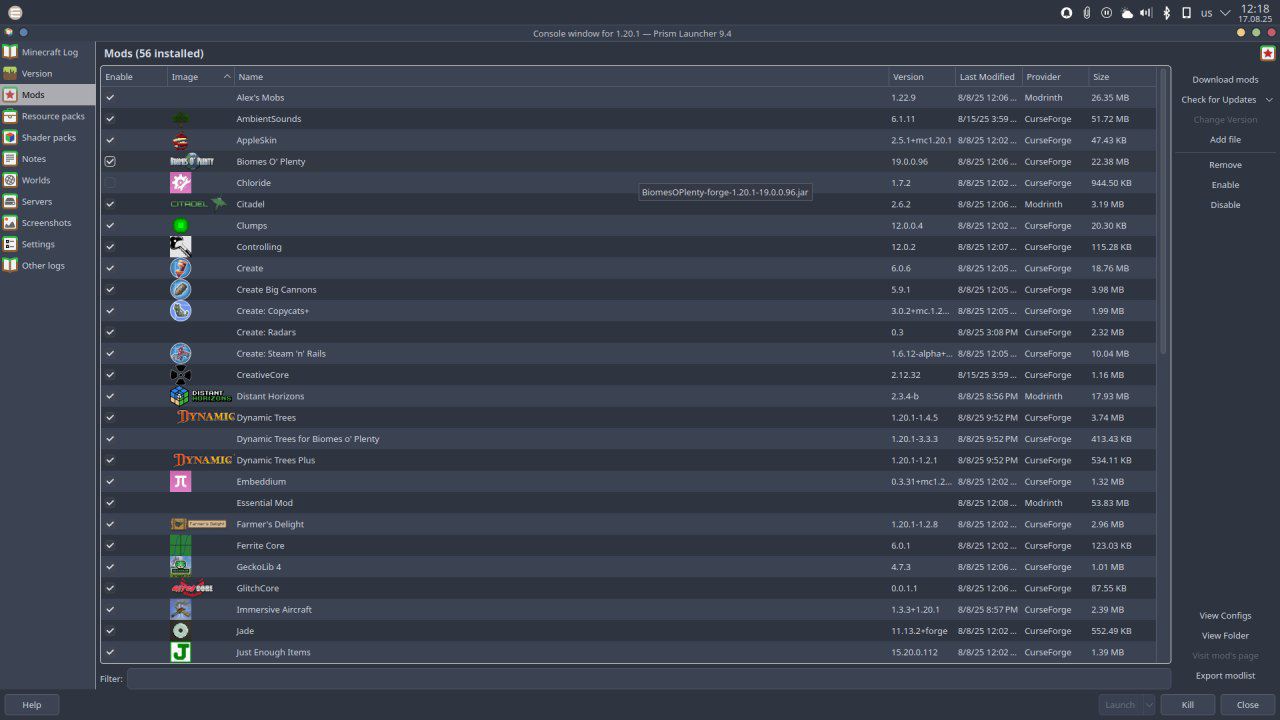
Task: Expand the system tray chevron
Action: point(1225,13)
